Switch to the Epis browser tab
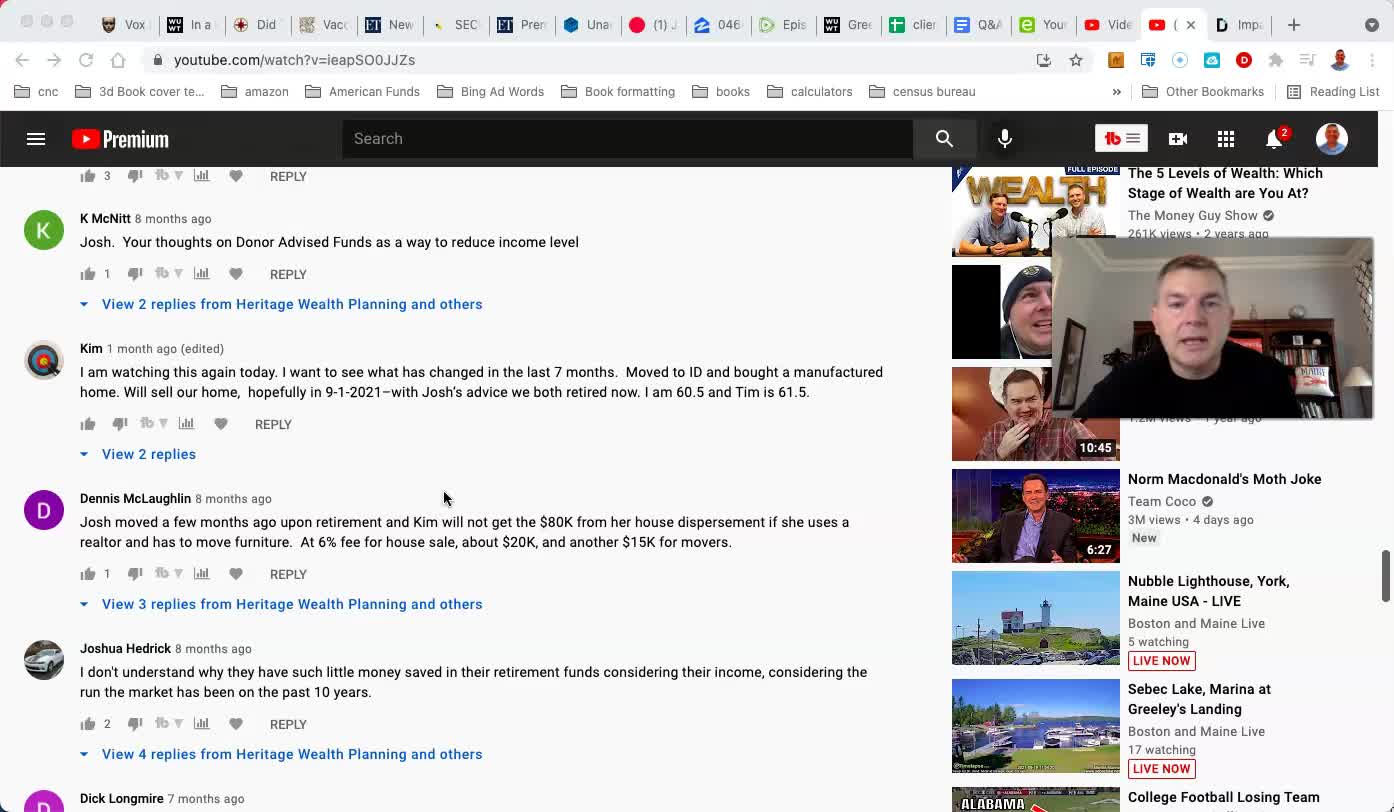The width and height of the screenshot is (1394, 812). pos(782,24)
